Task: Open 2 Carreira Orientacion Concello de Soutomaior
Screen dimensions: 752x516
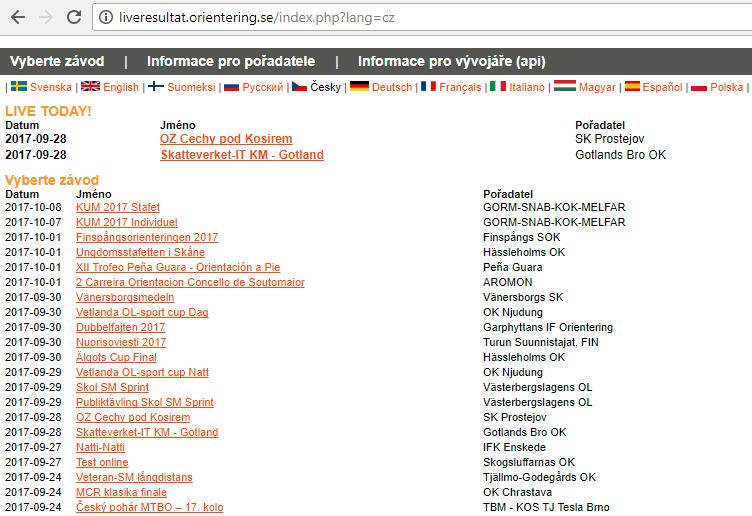Action: (x=190, y=282)
